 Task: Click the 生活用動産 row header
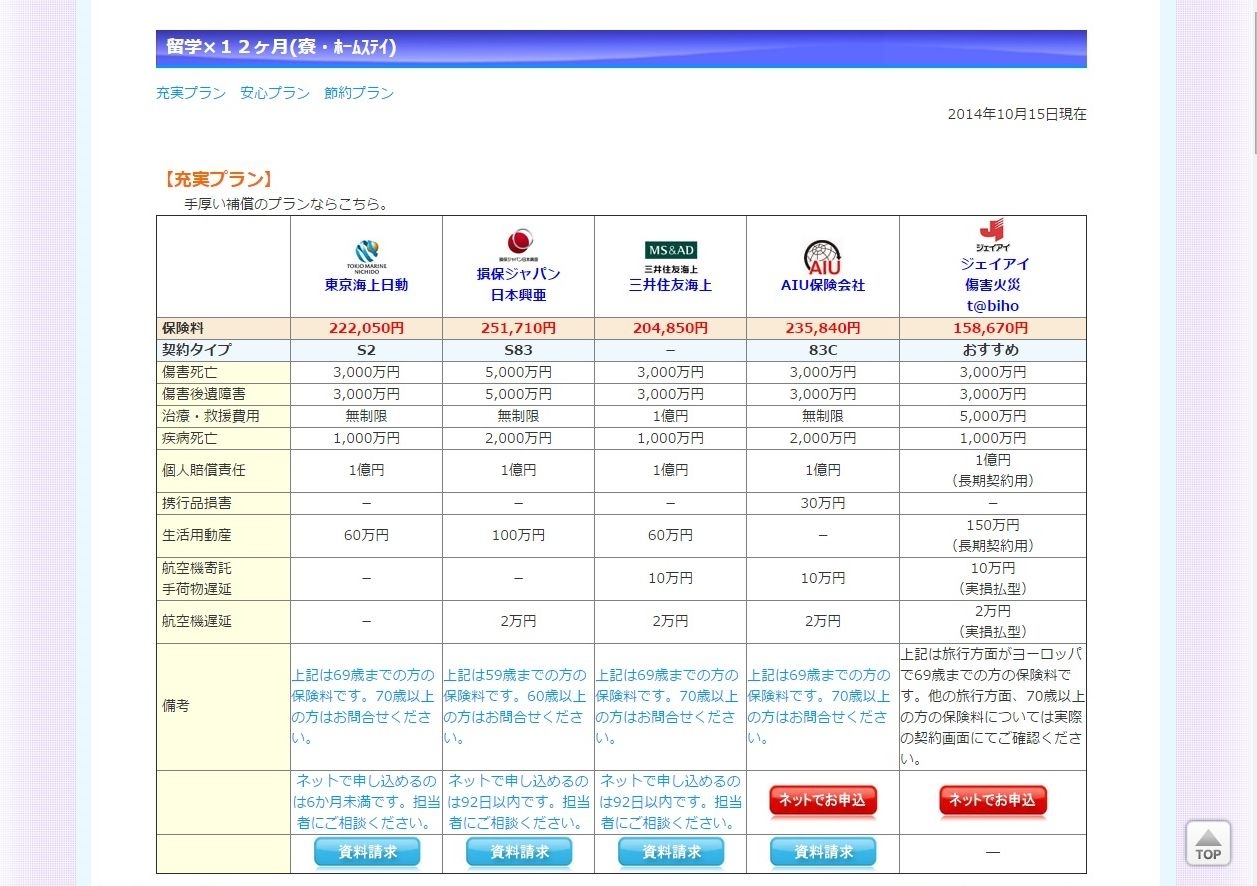coord(223,535)
